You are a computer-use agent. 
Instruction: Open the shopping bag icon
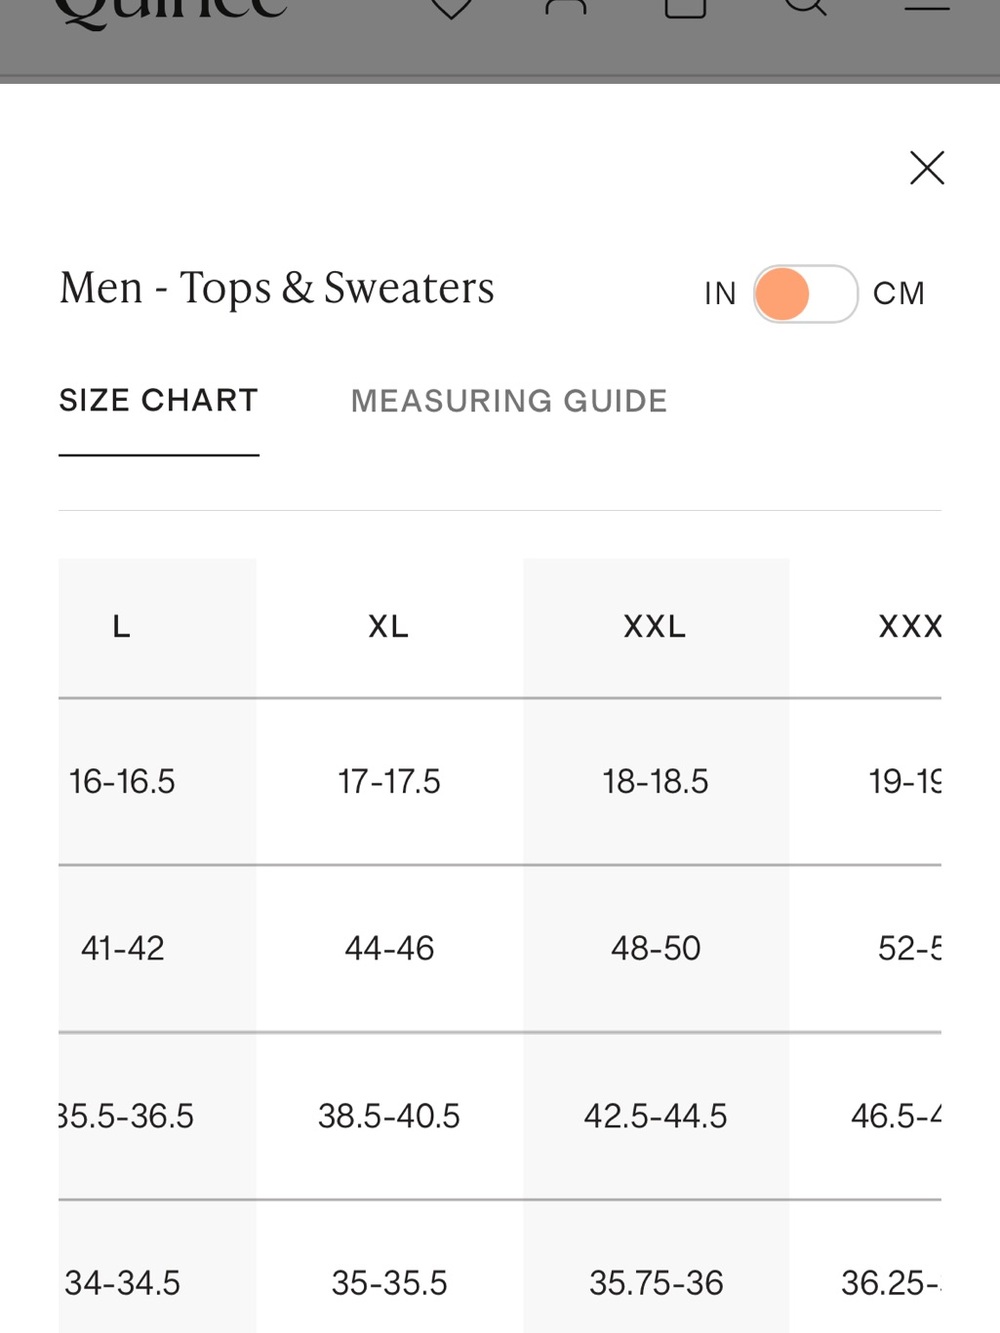[686, 8]
